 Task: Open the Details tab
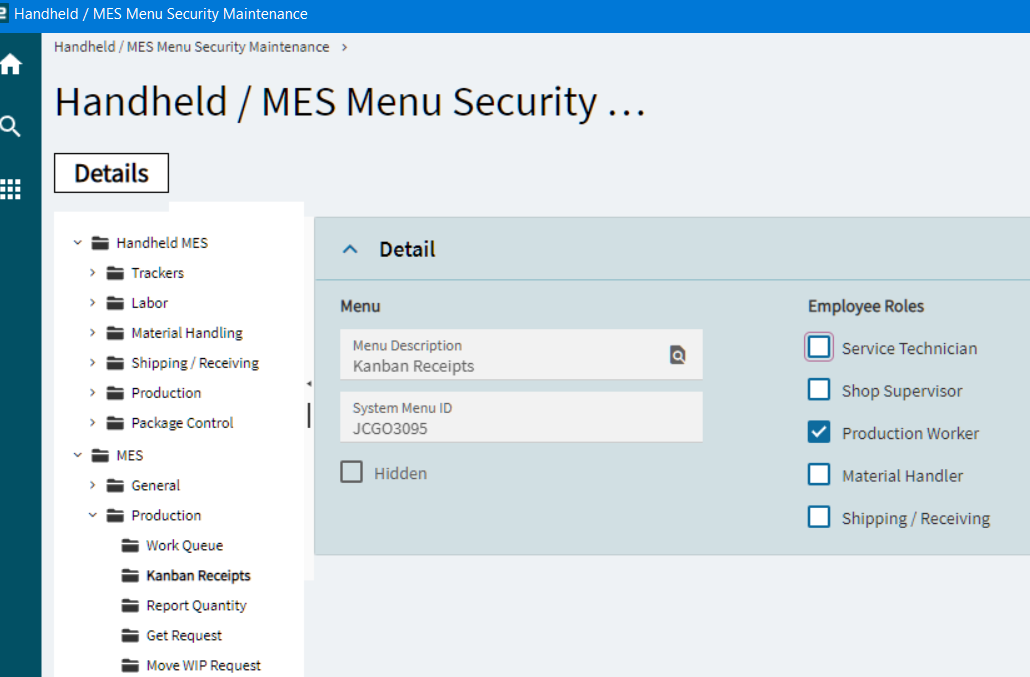pyautogui.click(x=112, y=173)
